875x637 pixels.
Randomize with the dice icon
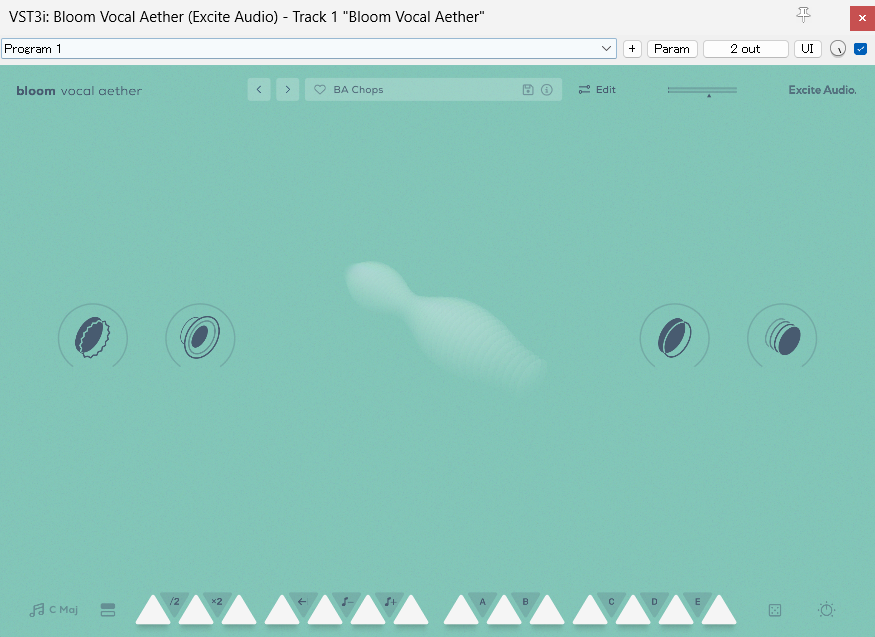tap(775, 610)
